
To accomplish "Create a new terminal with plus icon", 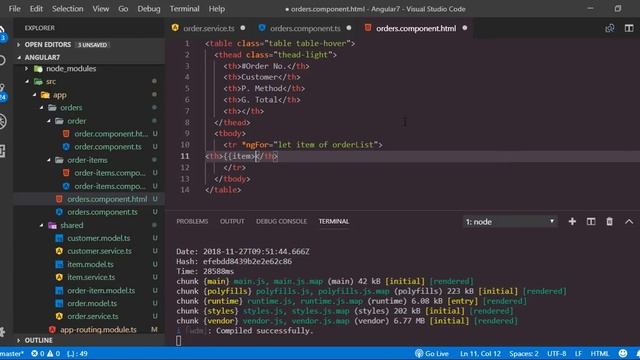I will [x=572, y=221].
